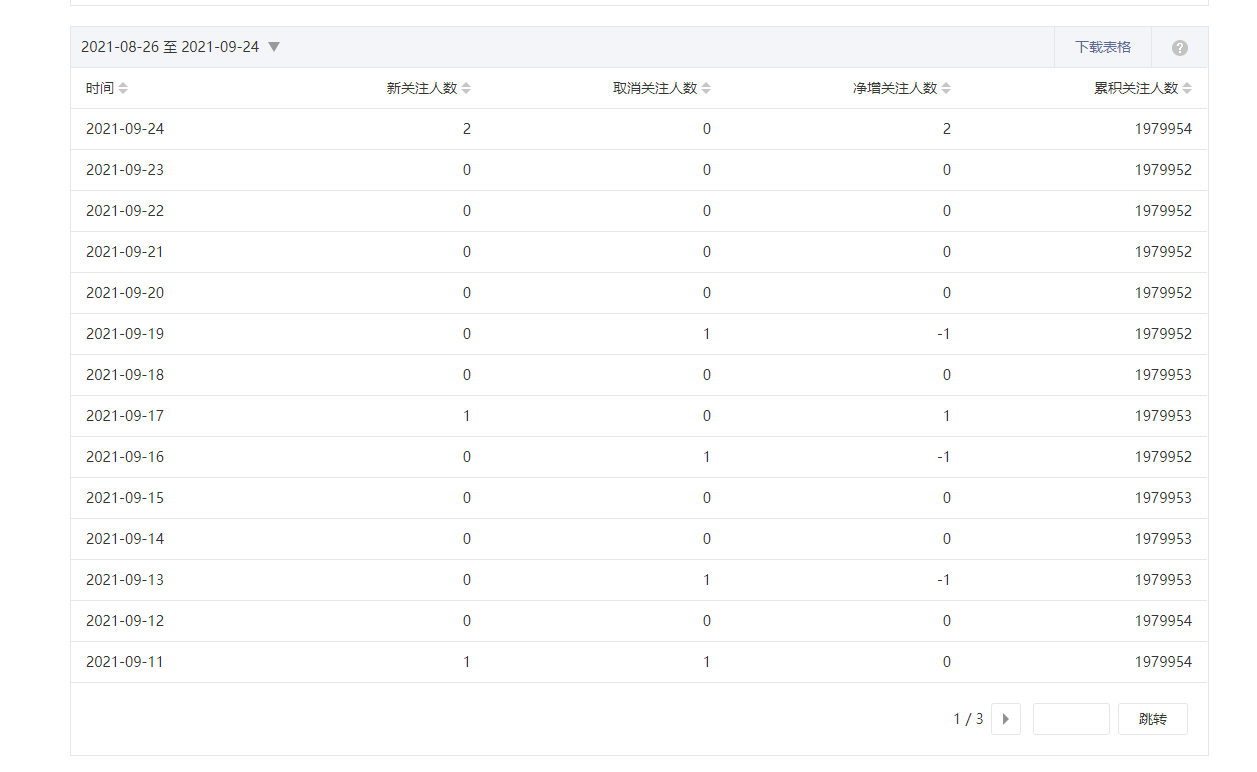Click the 新关注人数 header label
The image size is (1257, 772).
422,88
